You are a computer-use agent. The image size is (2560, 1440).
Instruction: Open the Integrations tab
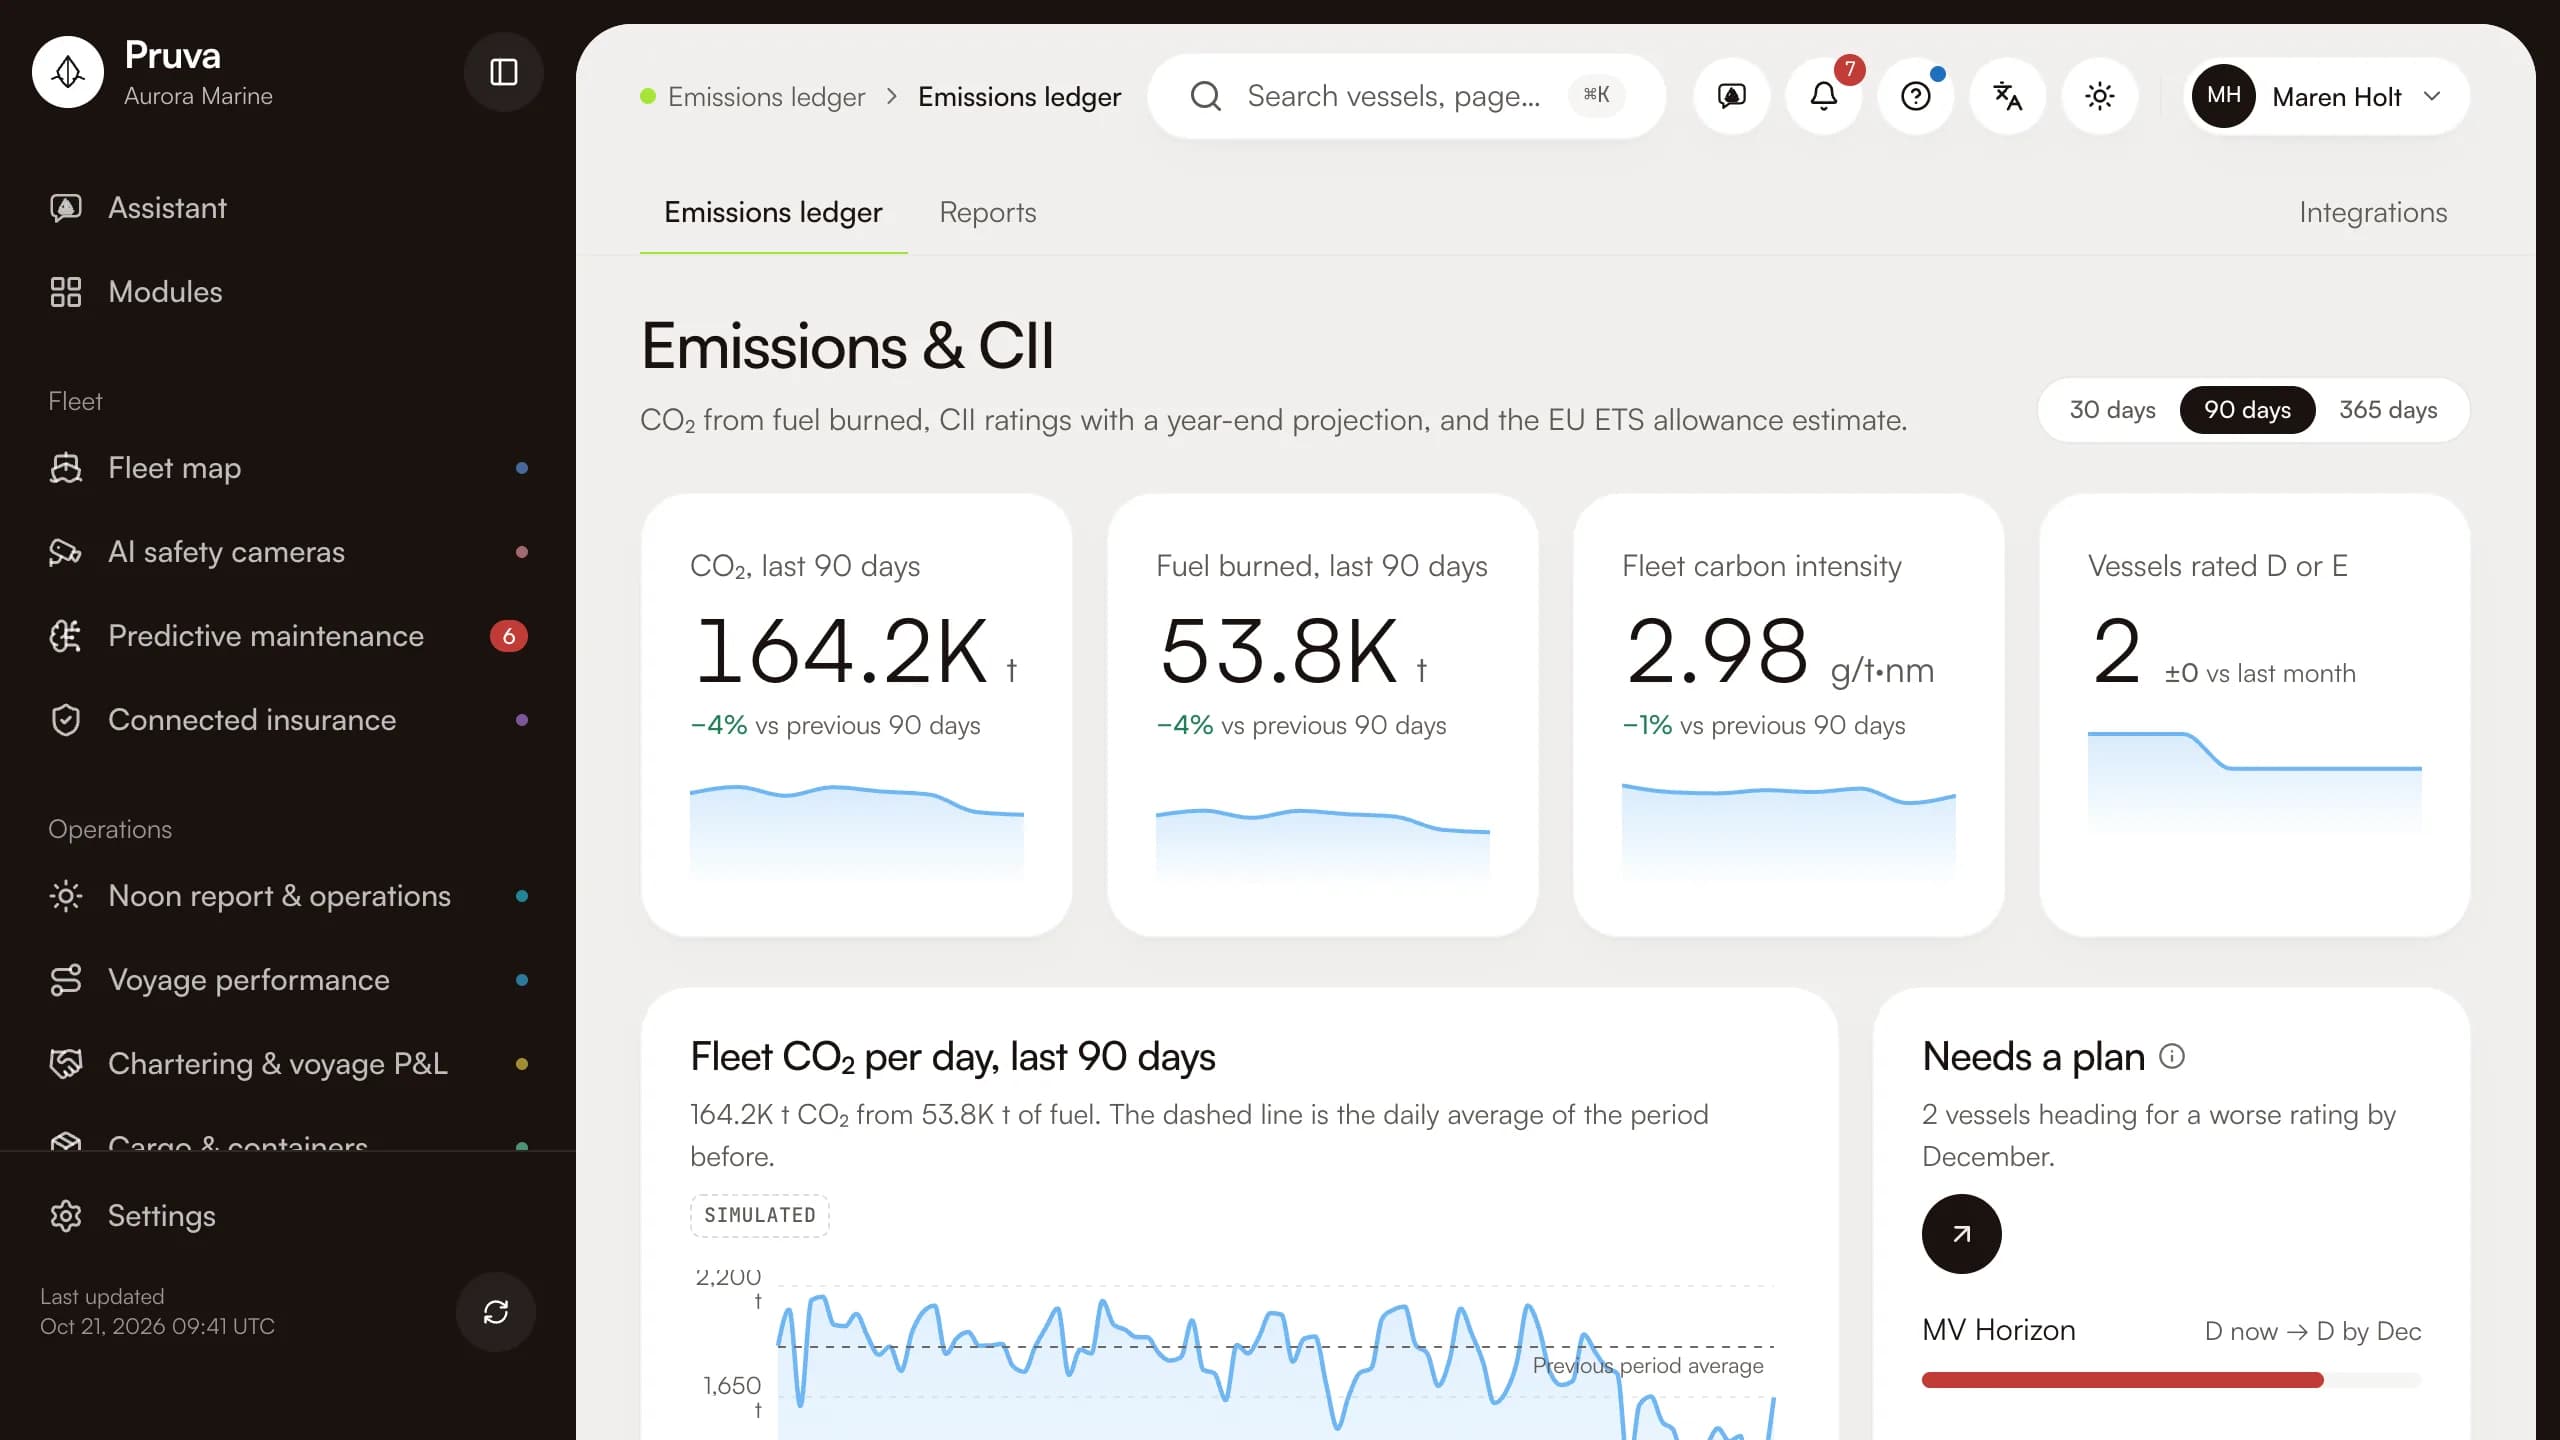pos(2372,212)
